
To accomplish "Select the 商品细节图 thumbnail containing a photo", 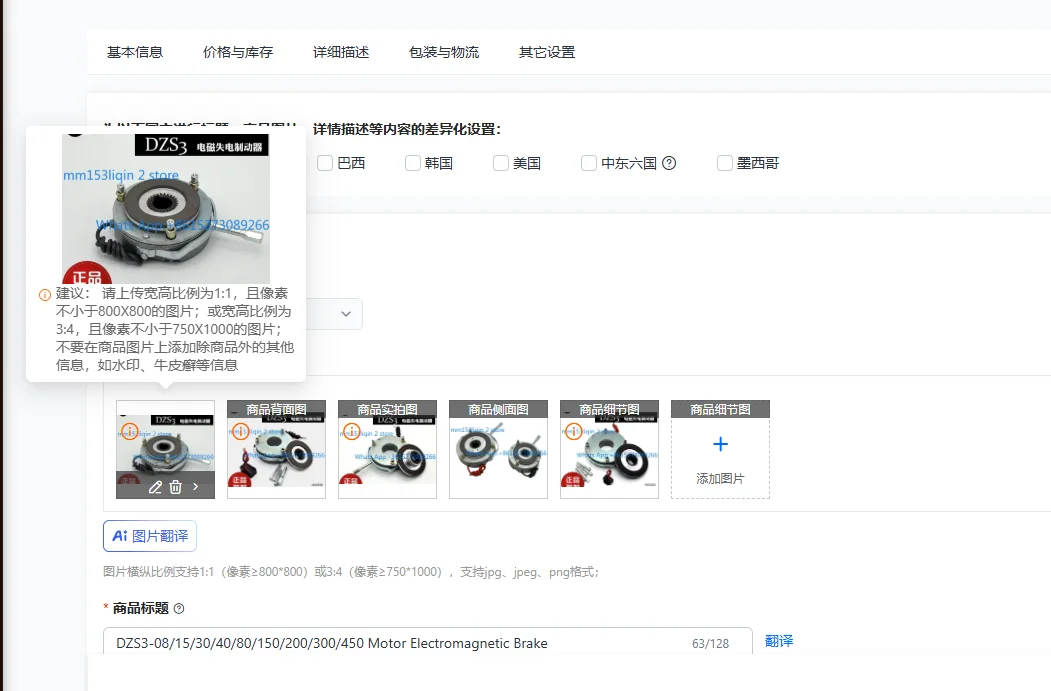I will 609,450.
